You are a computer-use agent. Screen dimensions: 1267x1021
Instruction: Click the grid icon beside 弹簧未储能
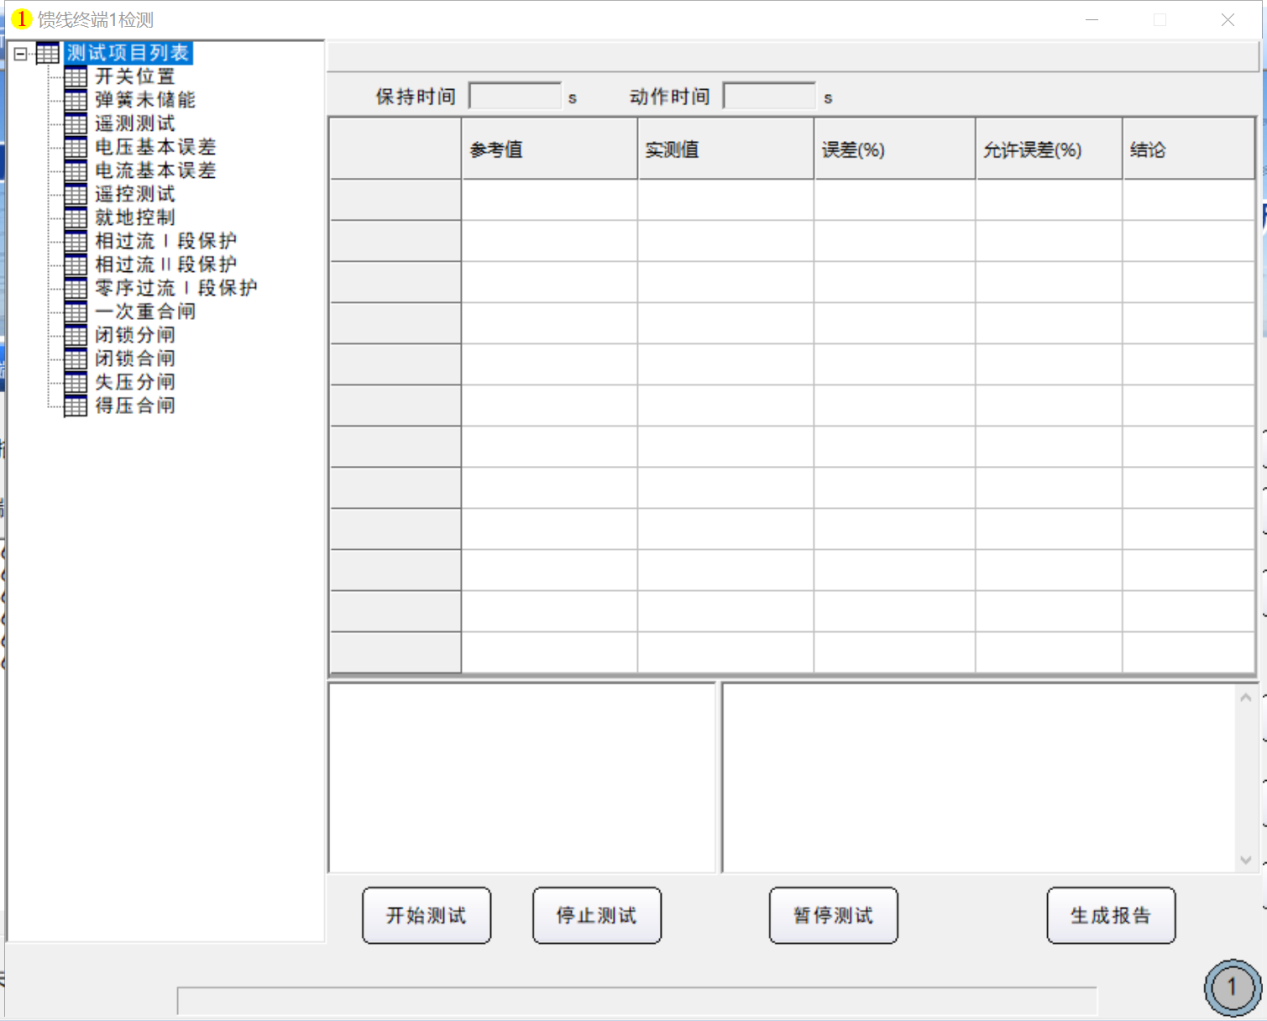[75, 100]
